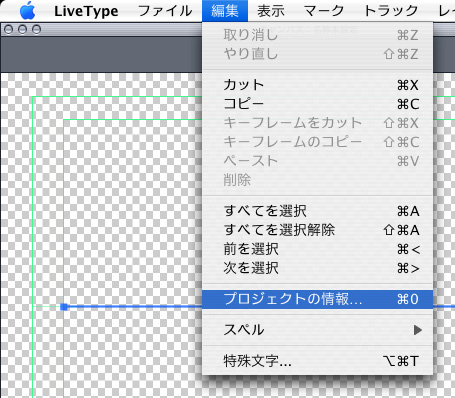Open the マーク menu
455x398 pixels.
click(x=324, y=11)
